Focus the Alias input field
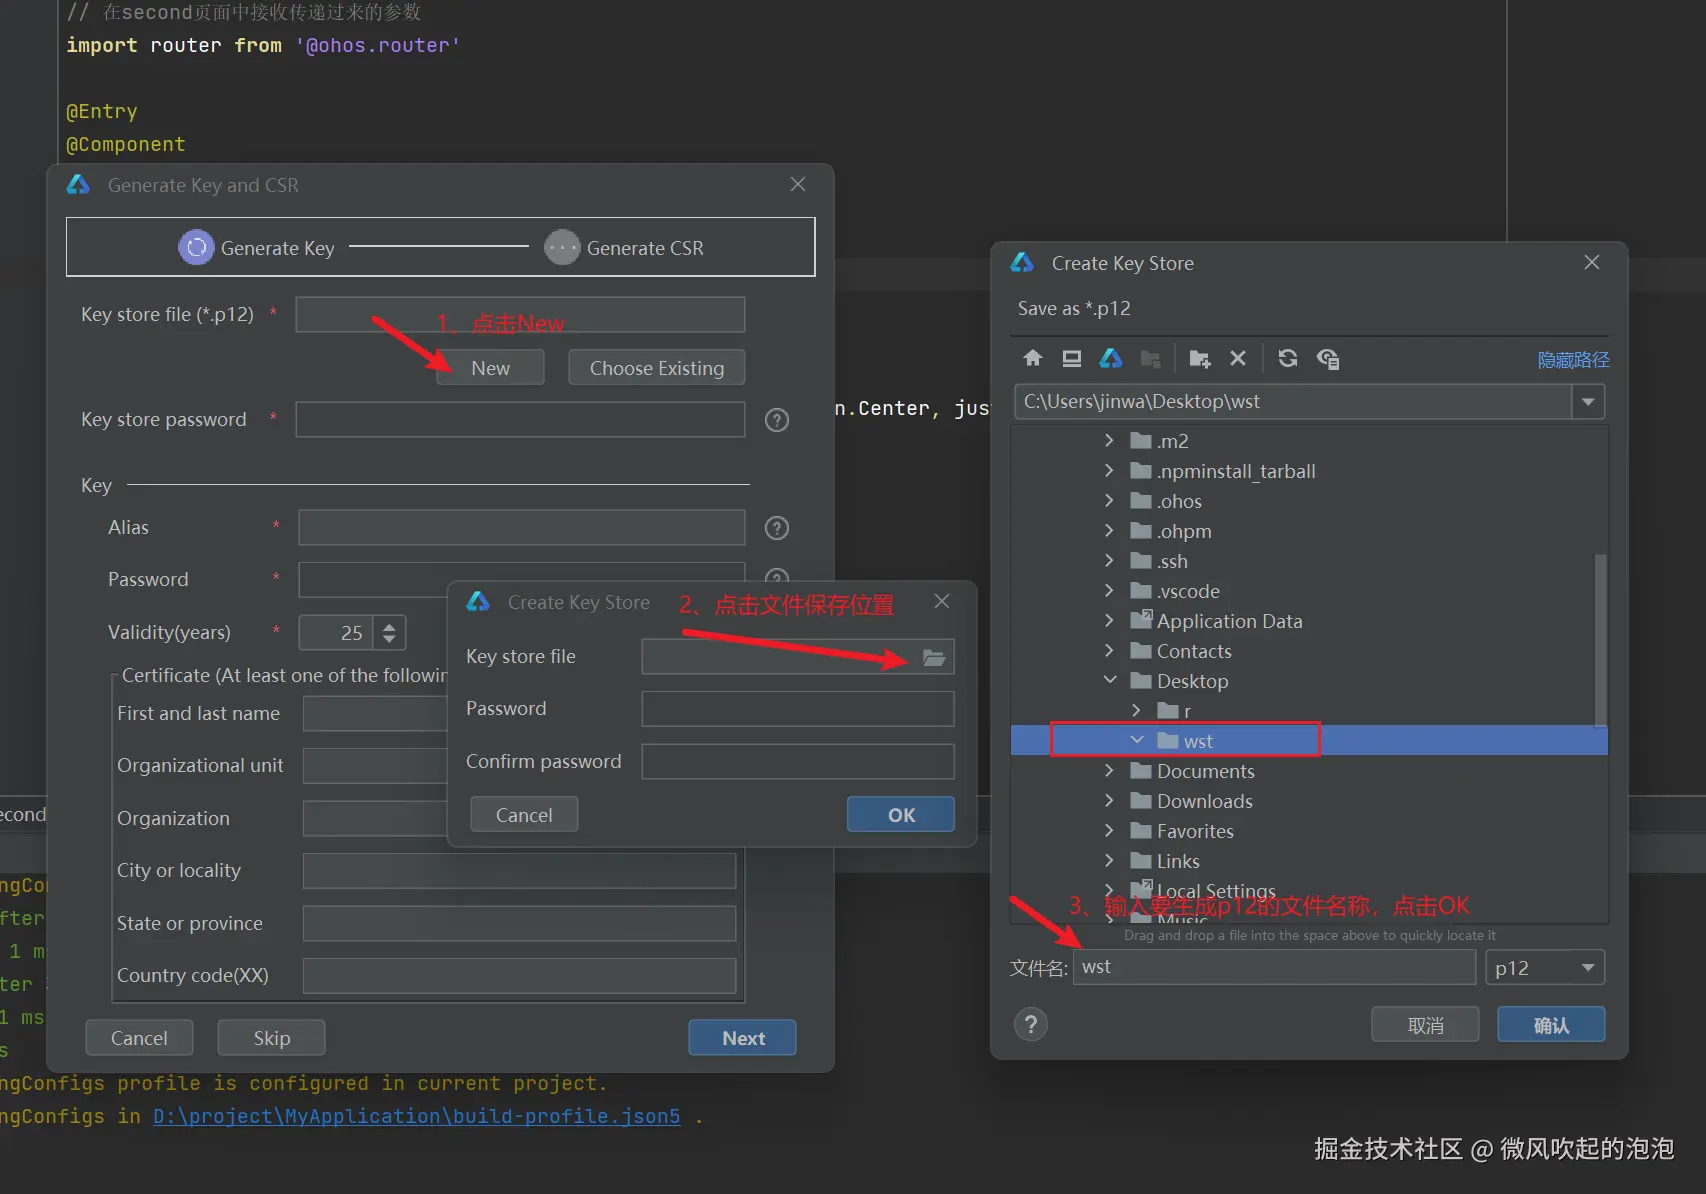The image size is (1706, 1194). tap(521, 528)
